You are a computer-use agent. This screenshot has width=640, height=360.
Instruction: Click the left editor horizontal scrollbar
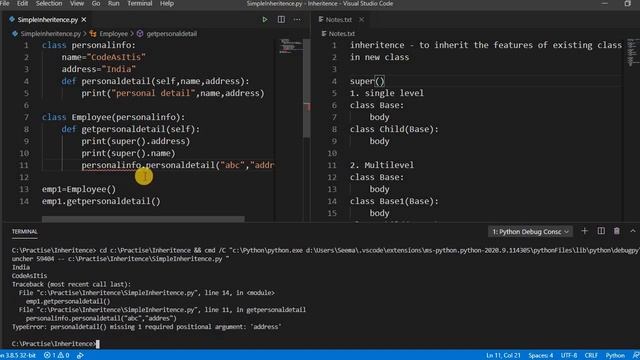143,219
